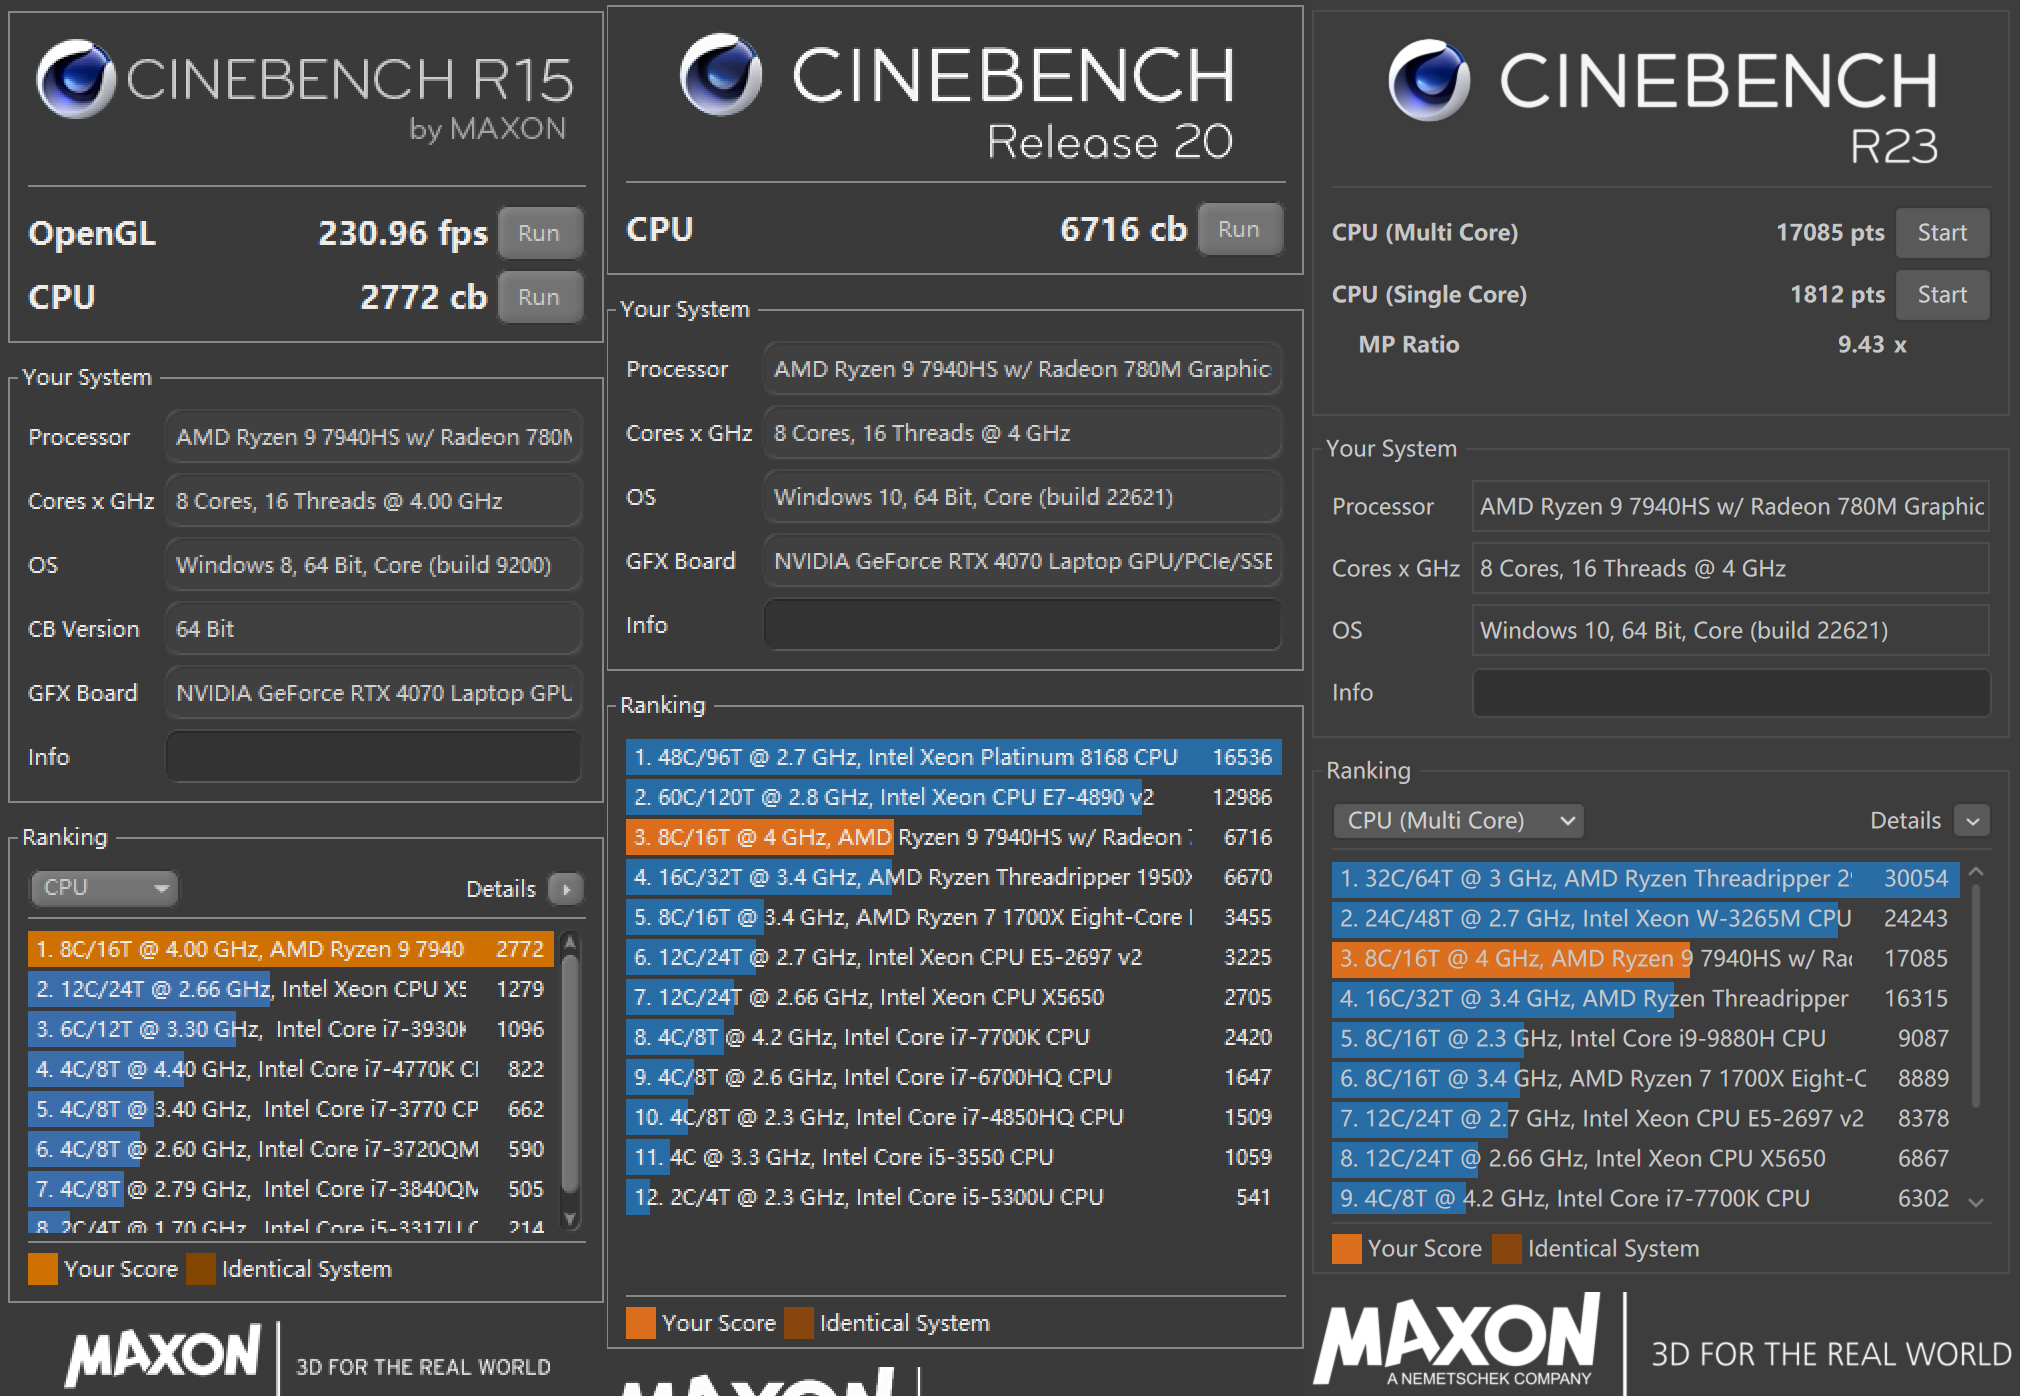Start the CPU Multi Core test in R23
The width and height of the screenshot is (2020, 1396).
(x=1941, y=233)
